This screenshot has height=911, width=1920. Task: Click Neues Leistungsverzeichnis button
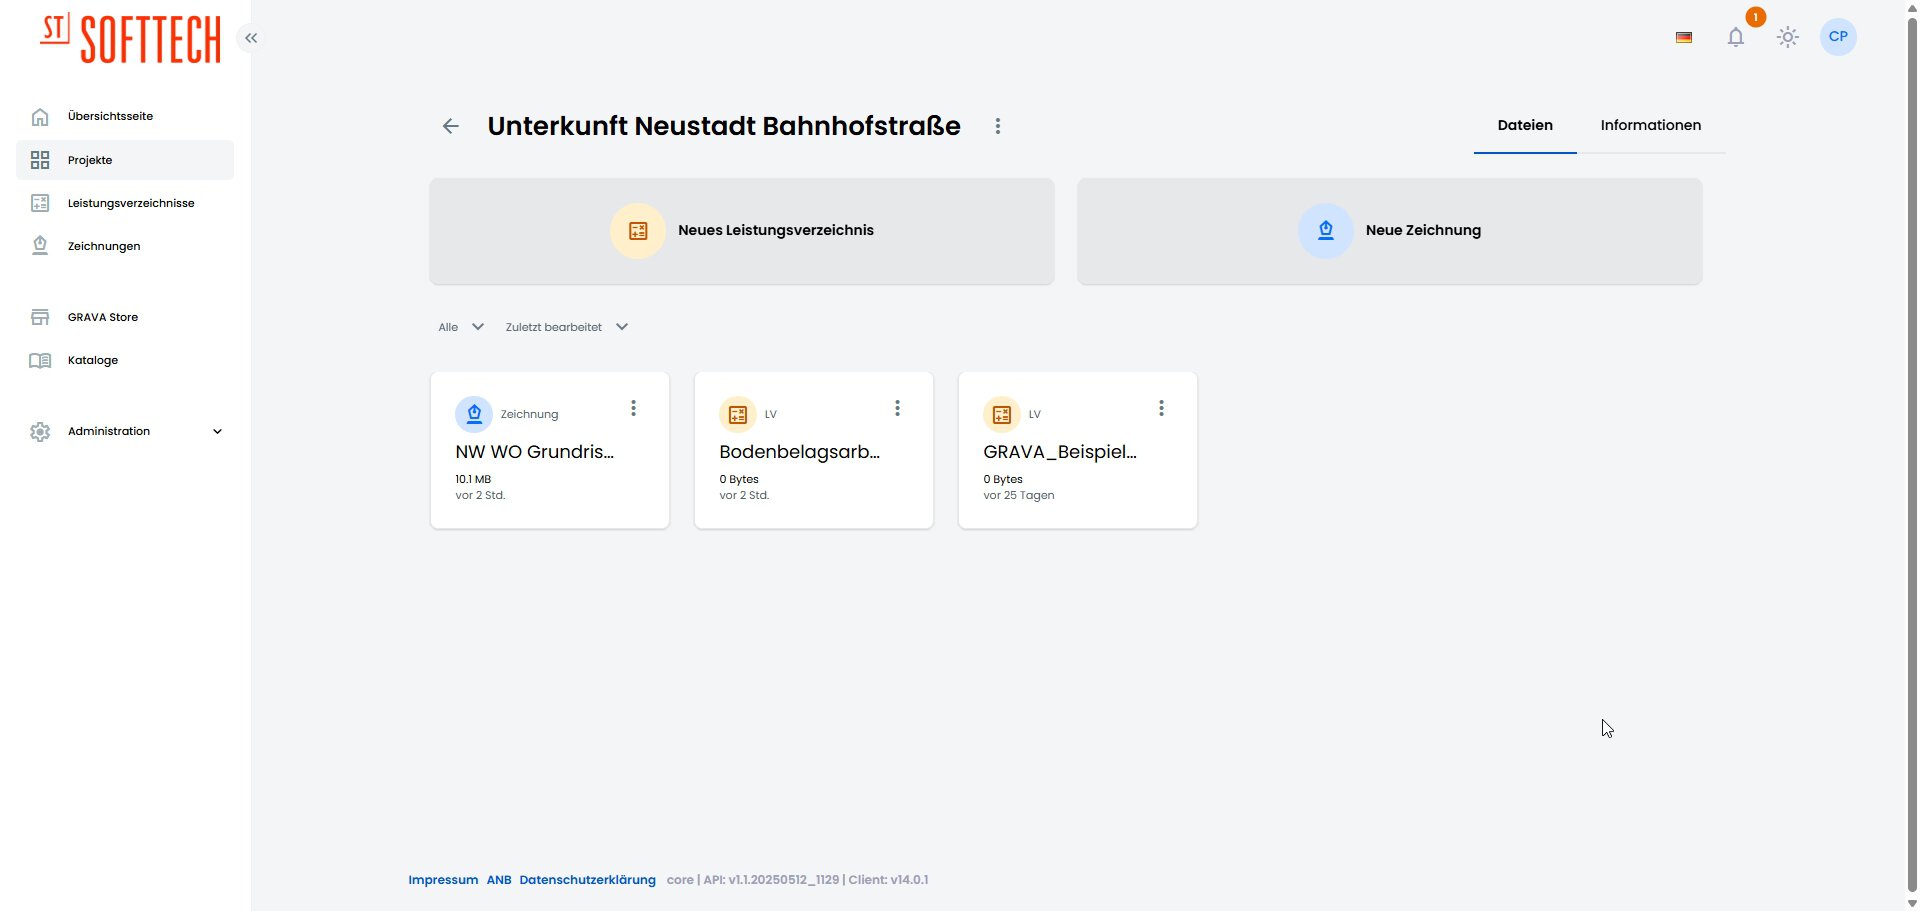click(x=741, y=231)
